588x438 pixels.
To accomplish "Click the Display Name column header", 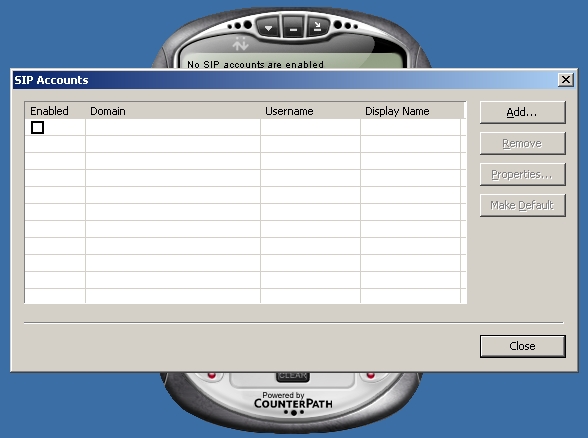I will click(412, 111).
